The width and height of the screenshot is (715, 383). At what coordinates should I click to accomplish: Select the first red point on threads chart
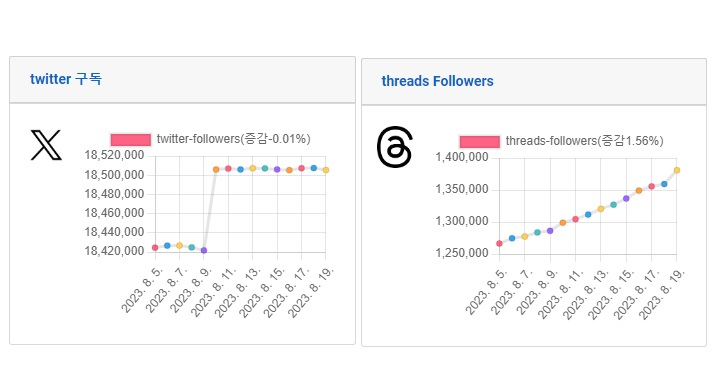(499, 243)
